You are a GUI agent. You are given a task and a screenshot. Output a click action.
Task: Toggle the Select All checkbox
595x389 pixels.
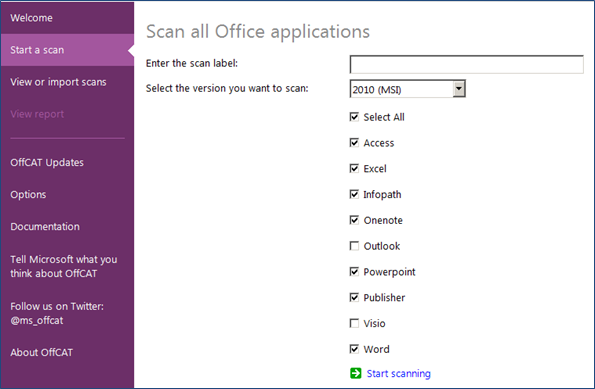click(354, 117)
